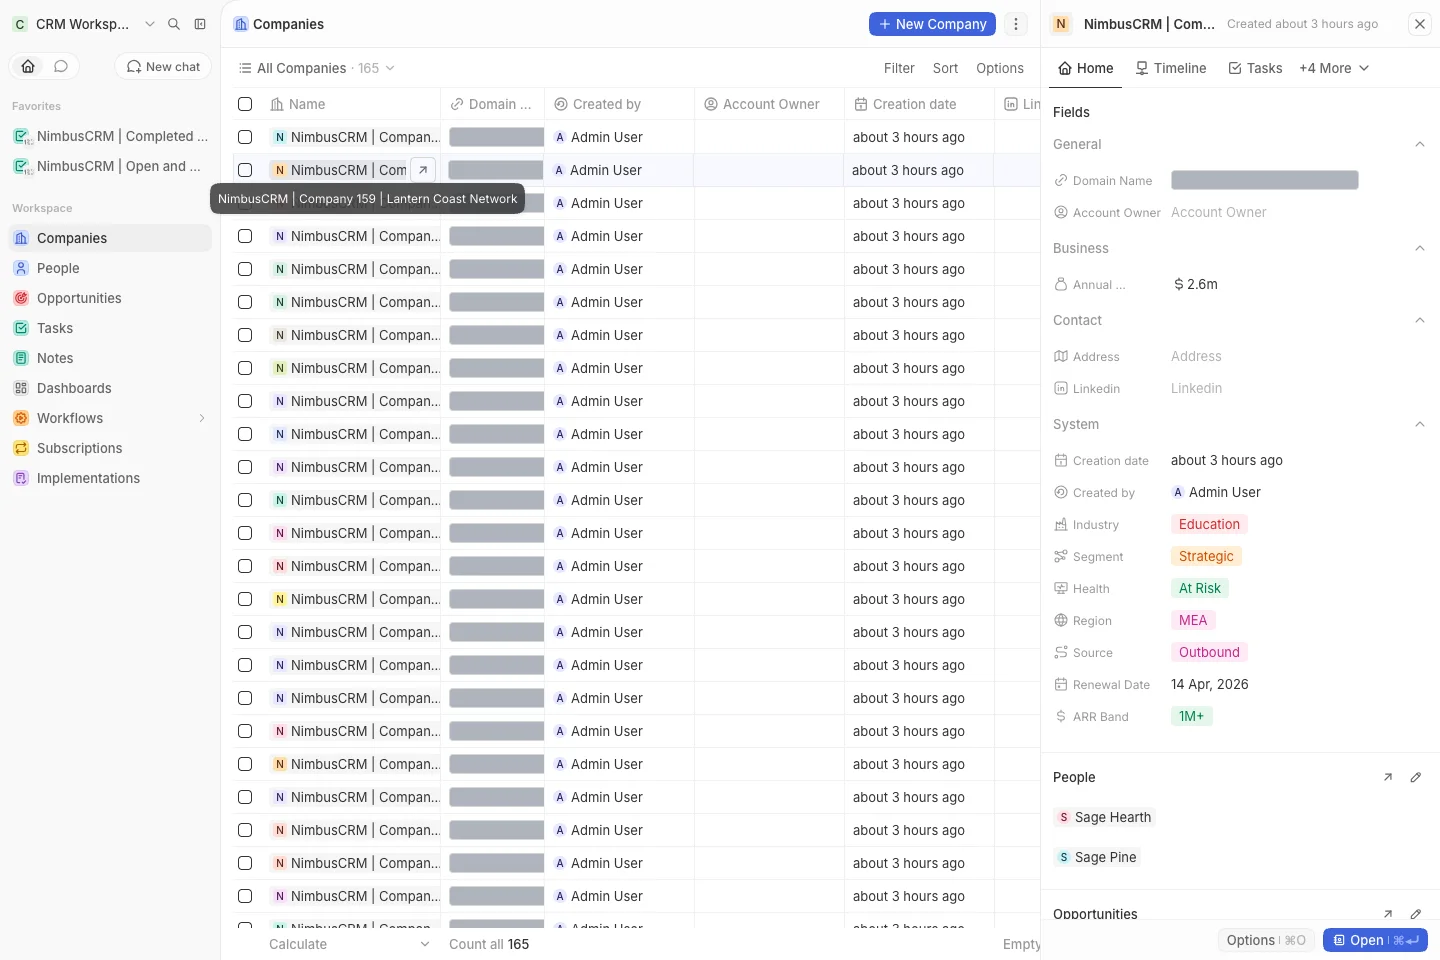This screenshot has width=1440, height=960.
Task: Open the Implementations sidebar icon
Action: (x=21, y=478)
